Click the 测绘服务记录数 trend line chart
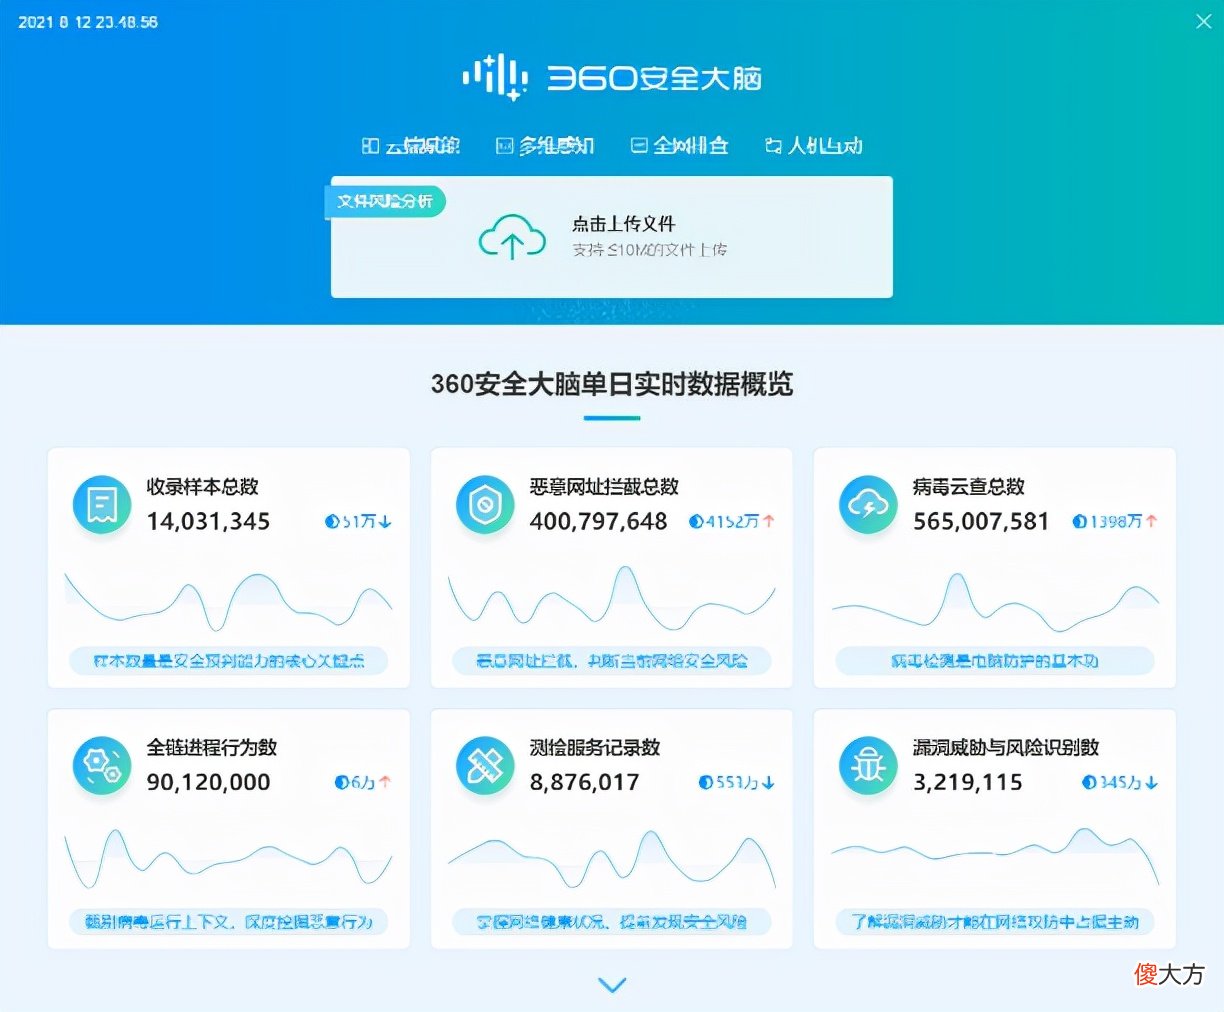 611,858
